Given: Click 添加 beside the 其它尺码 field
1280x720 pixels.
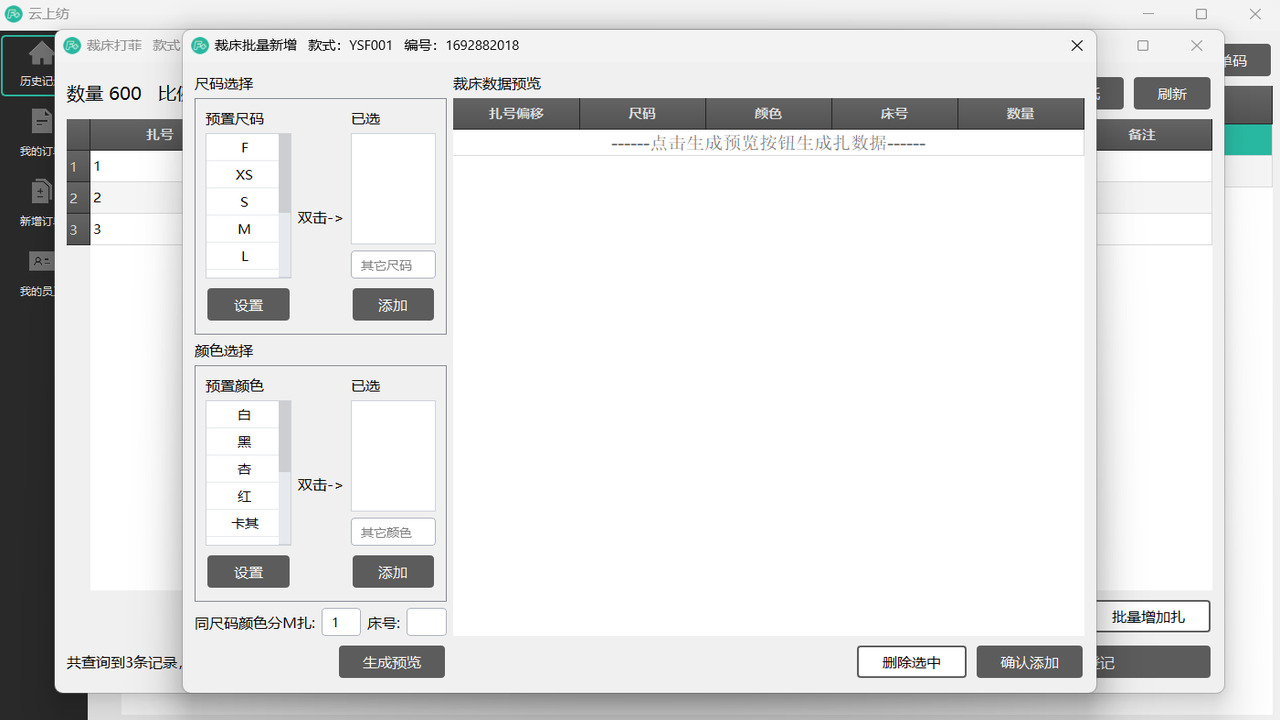Looking at the screenshot, I should point(393,304).
